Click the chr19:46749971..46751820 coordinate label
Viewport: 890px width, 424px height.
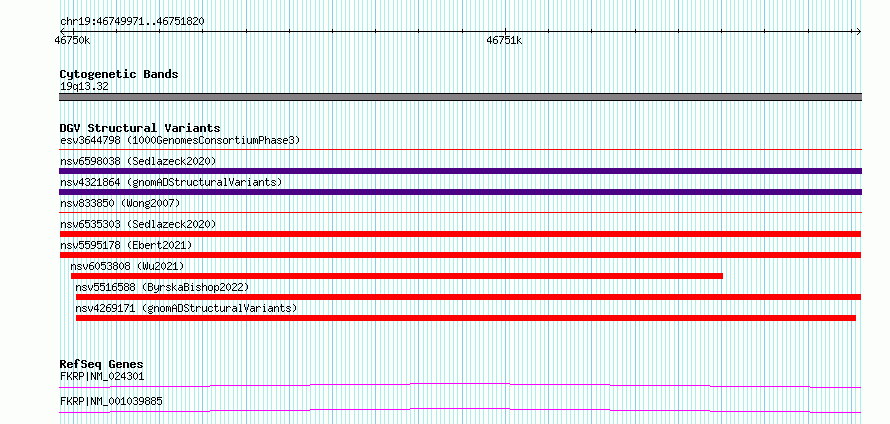click(x=132, y=22)
